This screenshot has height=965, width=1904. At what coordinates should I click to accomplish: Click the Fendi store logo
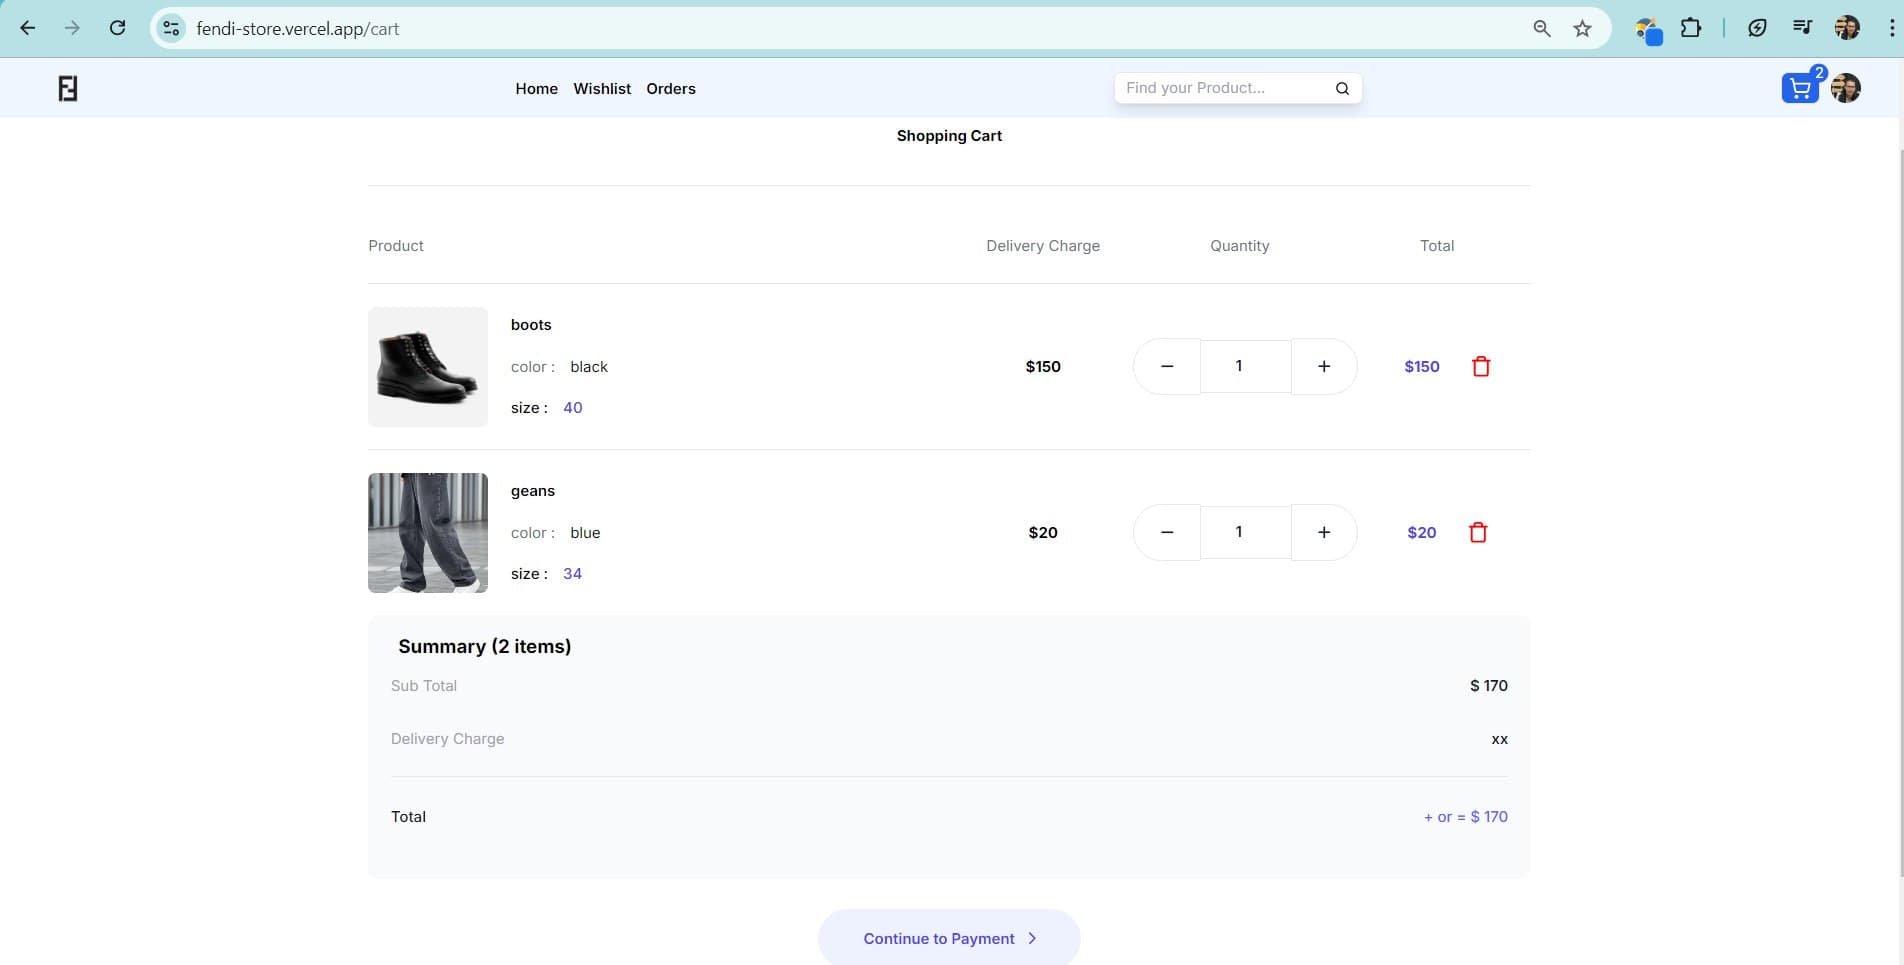[68, 89]
